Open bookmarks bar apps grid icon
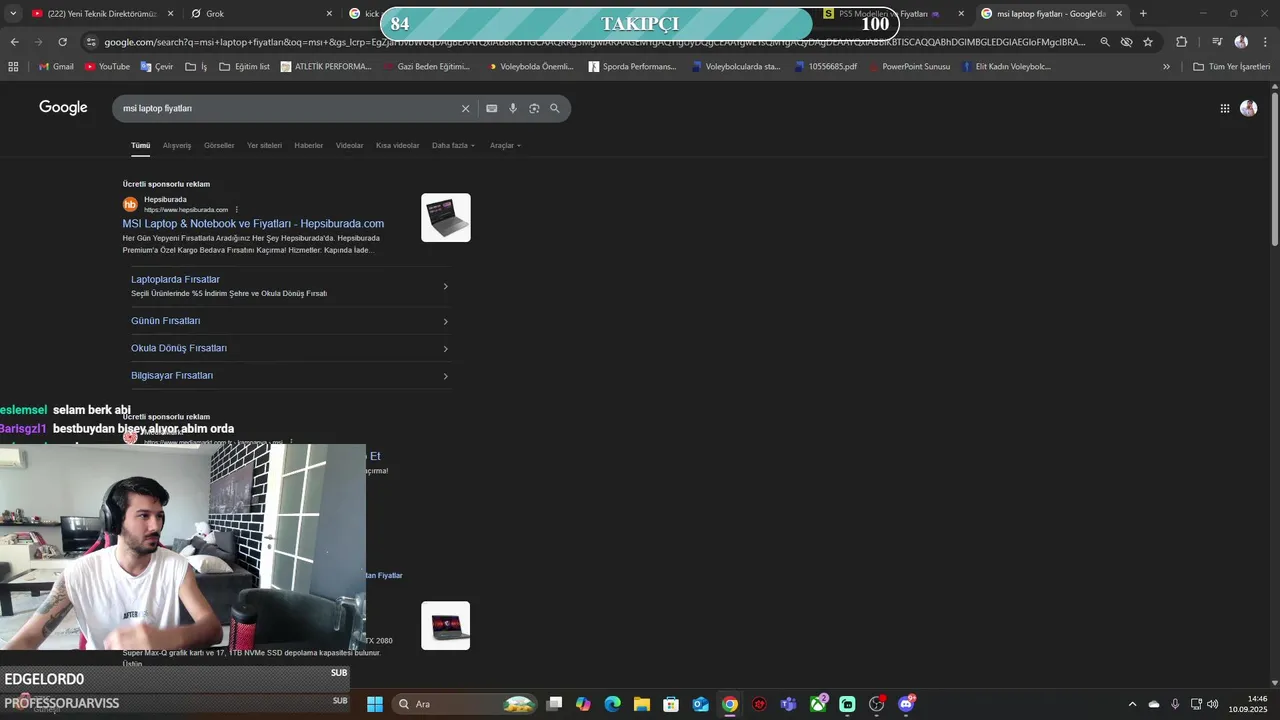Image resolution: width=1280 pixels, height=720 pixels. click(13, 66)
